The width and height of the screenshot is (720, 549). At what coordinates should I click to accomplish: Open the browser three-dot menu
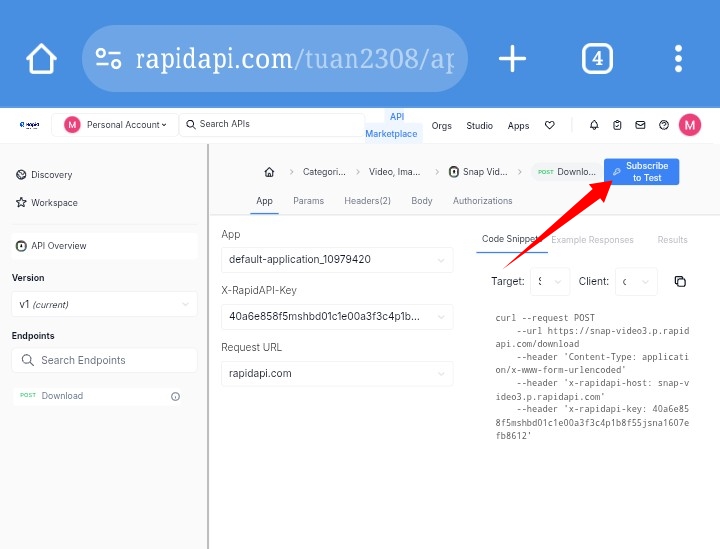click(x=679, y=59)
